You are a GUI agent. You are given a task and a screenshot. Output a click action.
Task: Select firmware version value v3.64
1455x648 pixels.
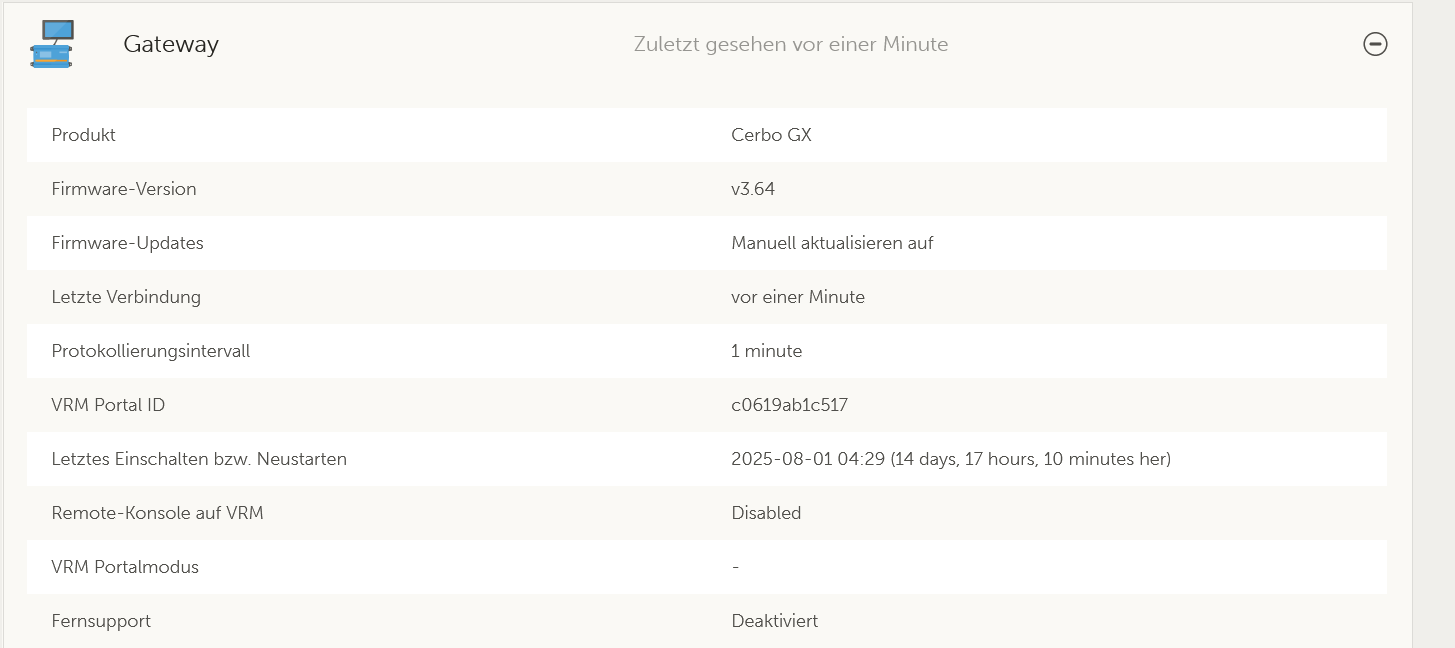point(753,189)
